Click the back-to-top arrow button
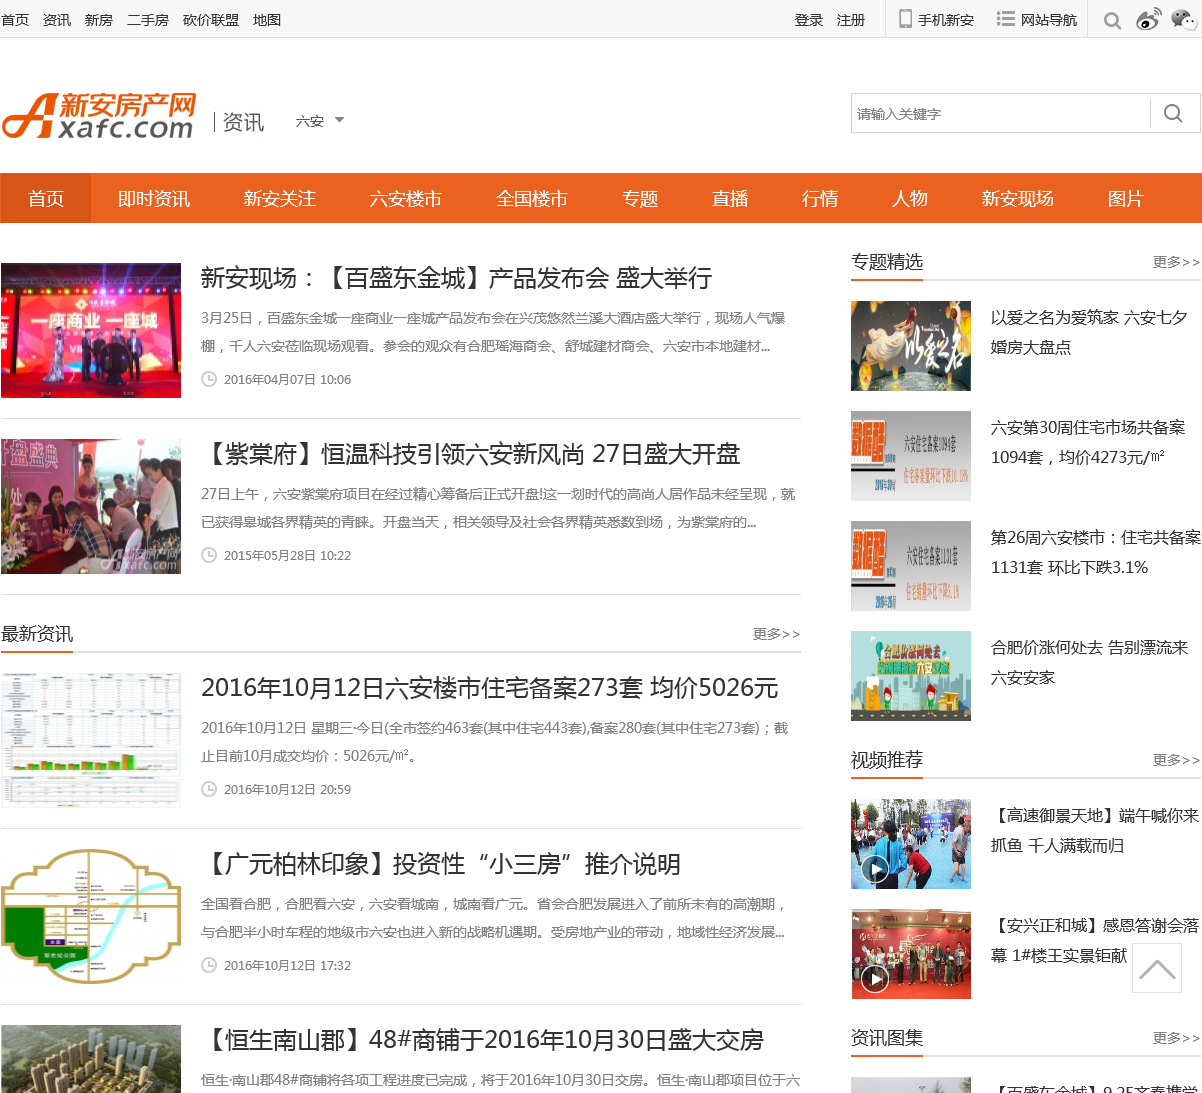Screen dimensions: 1202x1093 [1157, 968]
